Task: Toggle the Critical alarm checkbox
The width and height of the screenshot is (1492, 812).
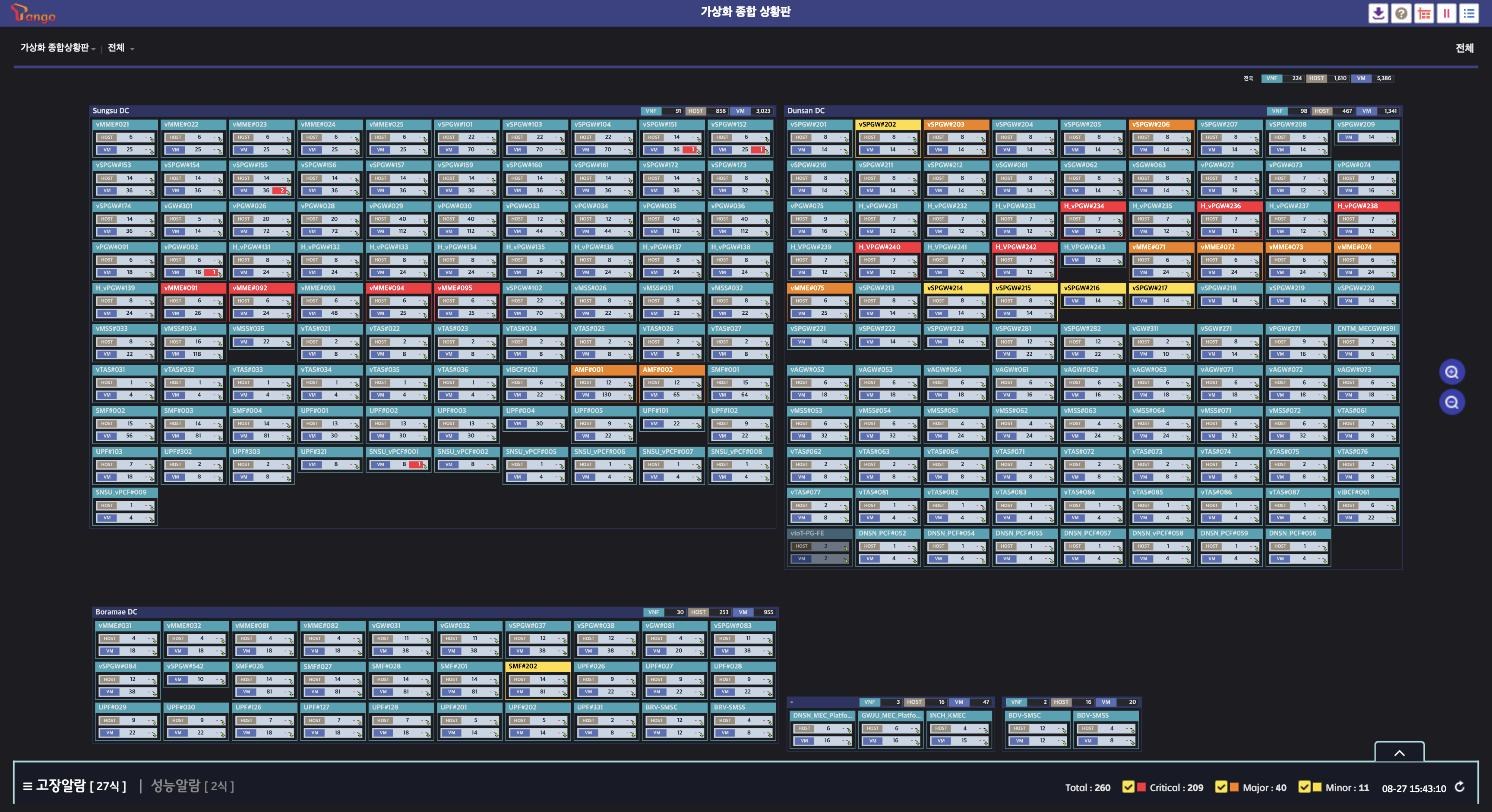Action: [1128, 787]
